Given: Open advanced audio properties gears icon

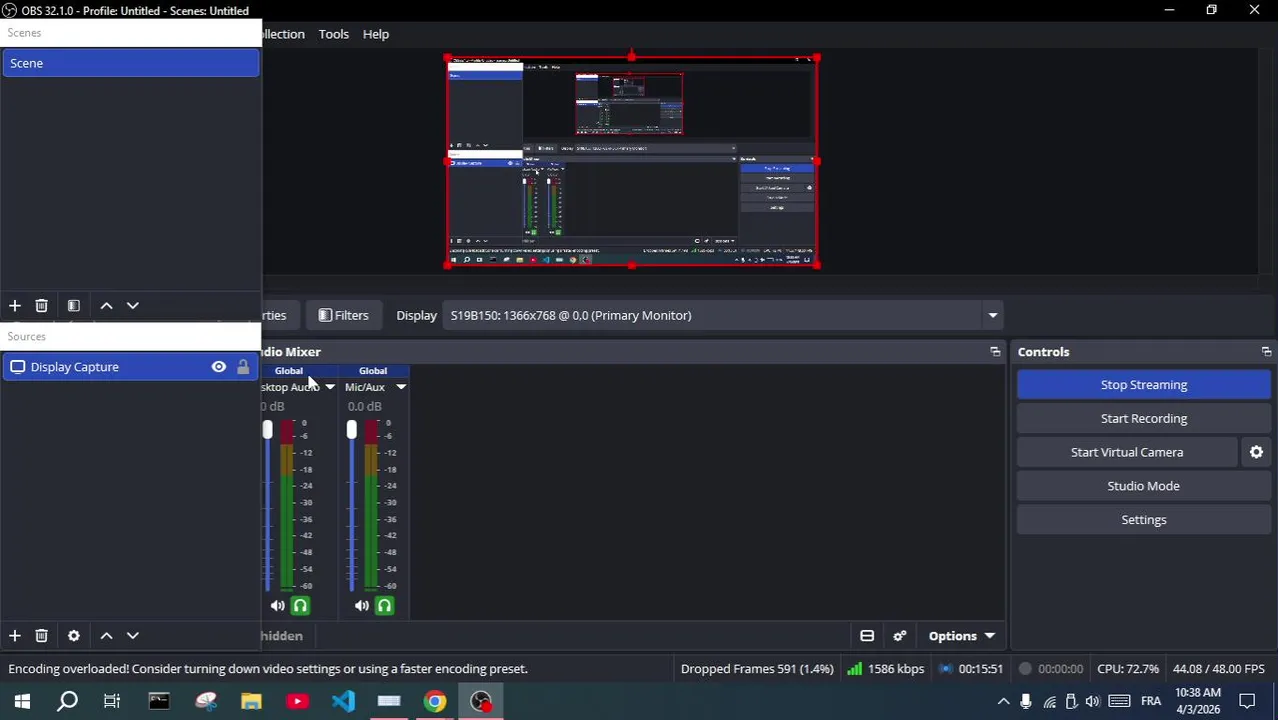Looking at the screenshot, I should pyautogui.click(x=900, y=637).
